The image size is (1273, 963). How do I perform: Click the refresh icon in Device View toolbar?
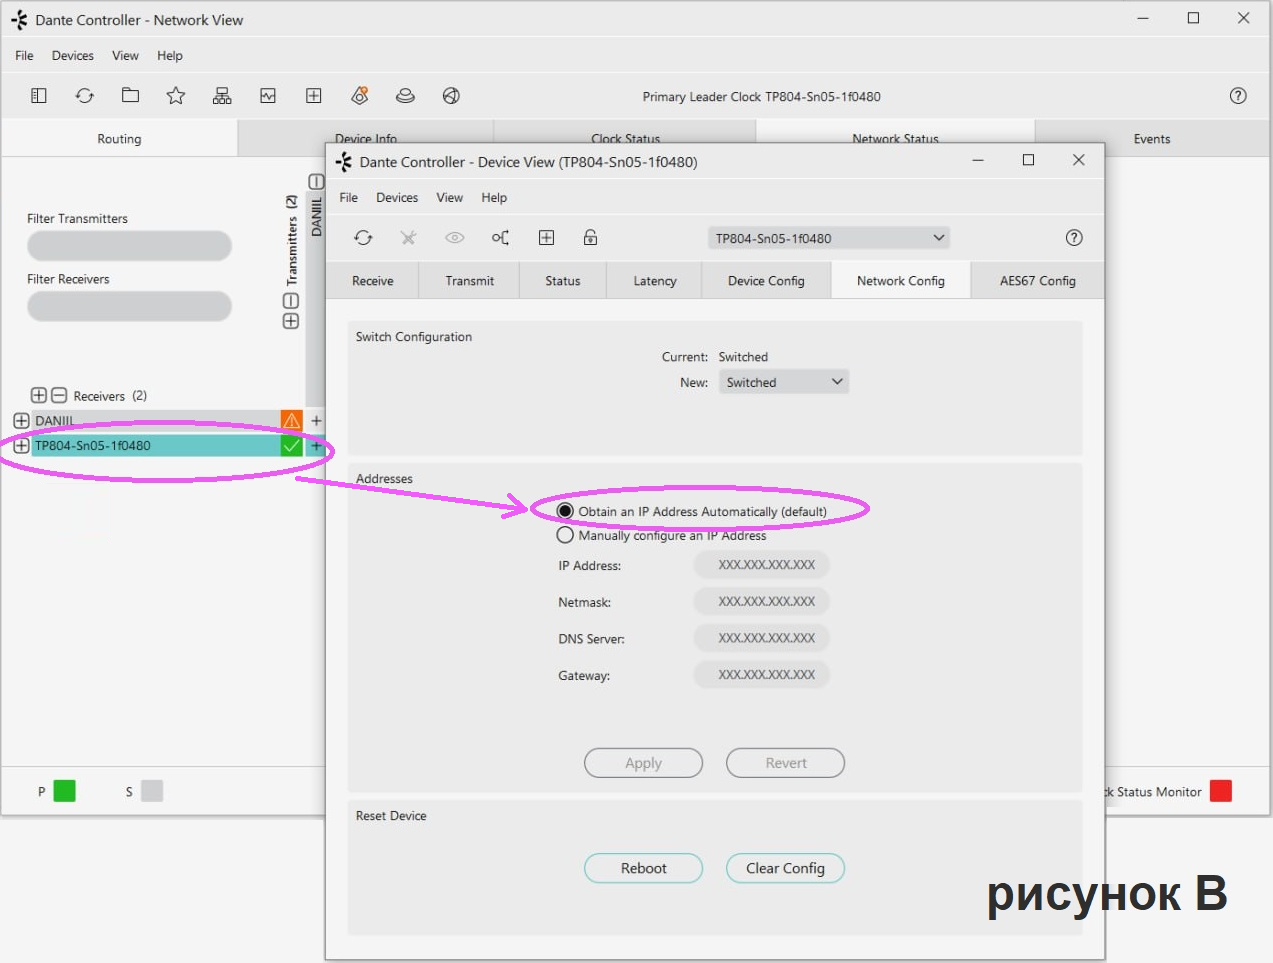click(363, 238)
